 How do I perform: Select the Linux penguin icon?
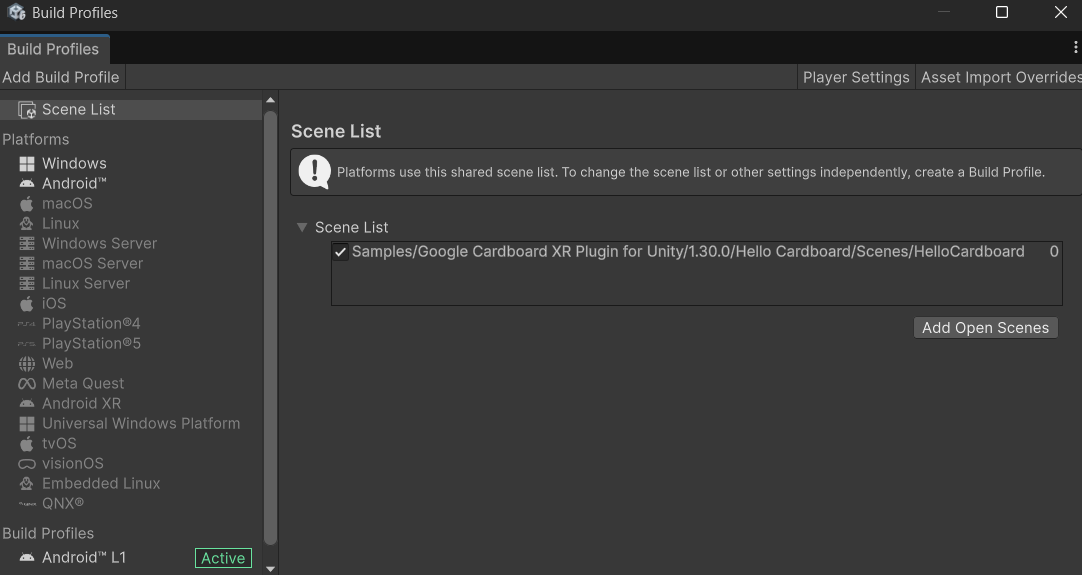27,224
